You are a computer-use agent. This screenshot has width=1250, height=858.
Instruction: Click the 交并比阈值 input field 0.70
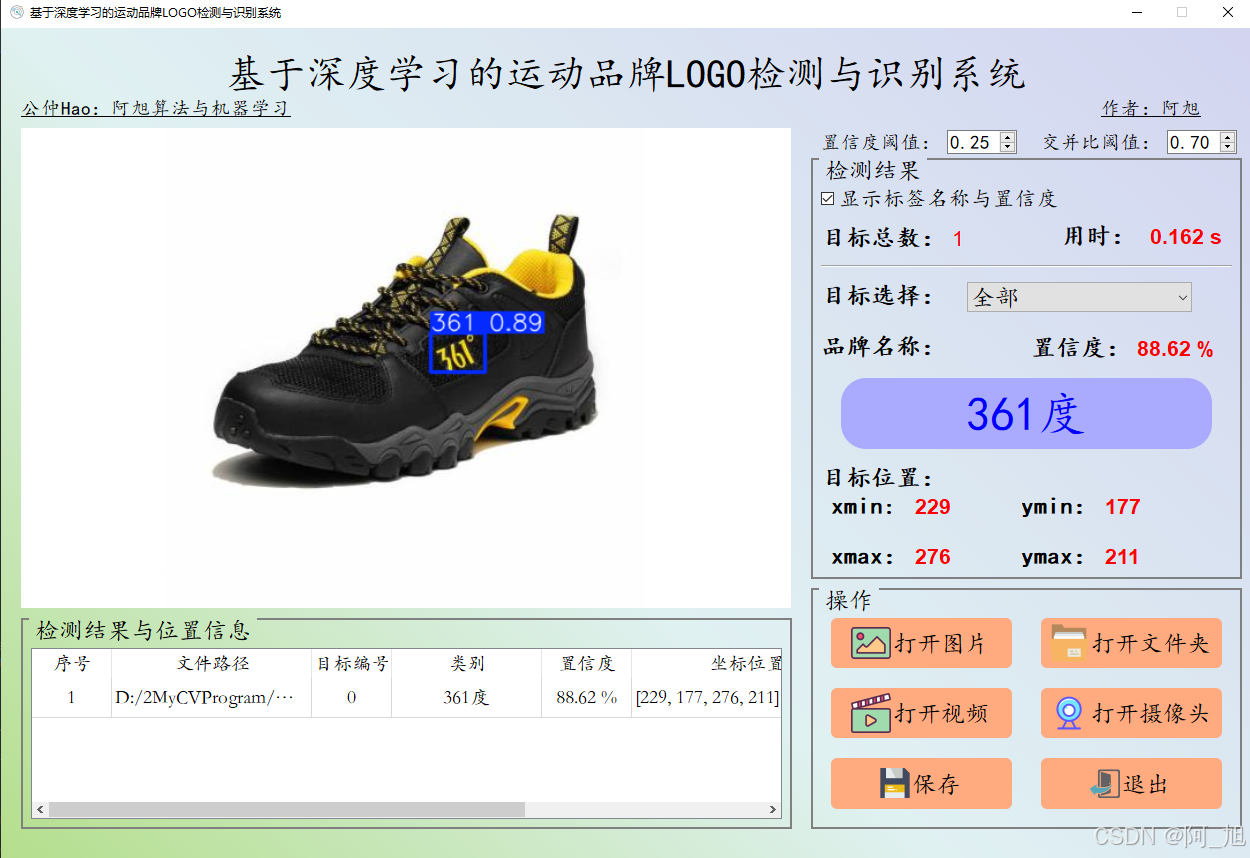pyautogui.click(x=1194, y=142)
